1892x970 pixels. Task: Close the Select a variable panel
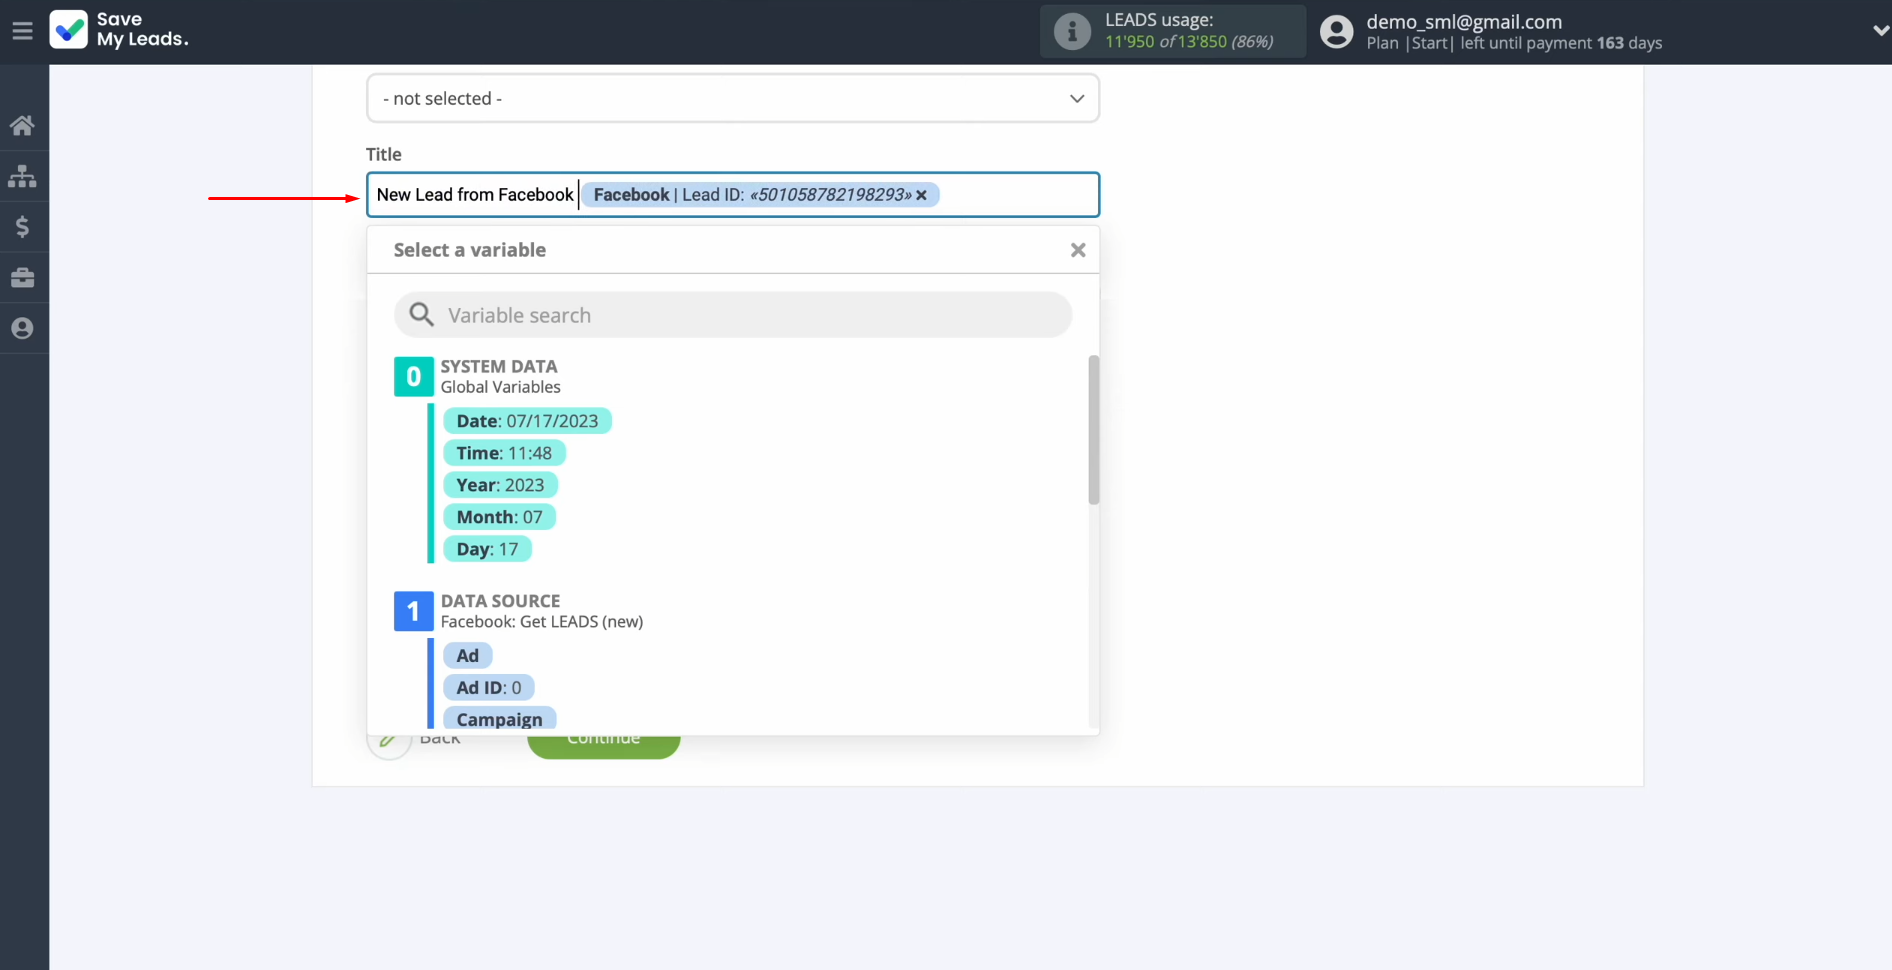click(1078, 250)
